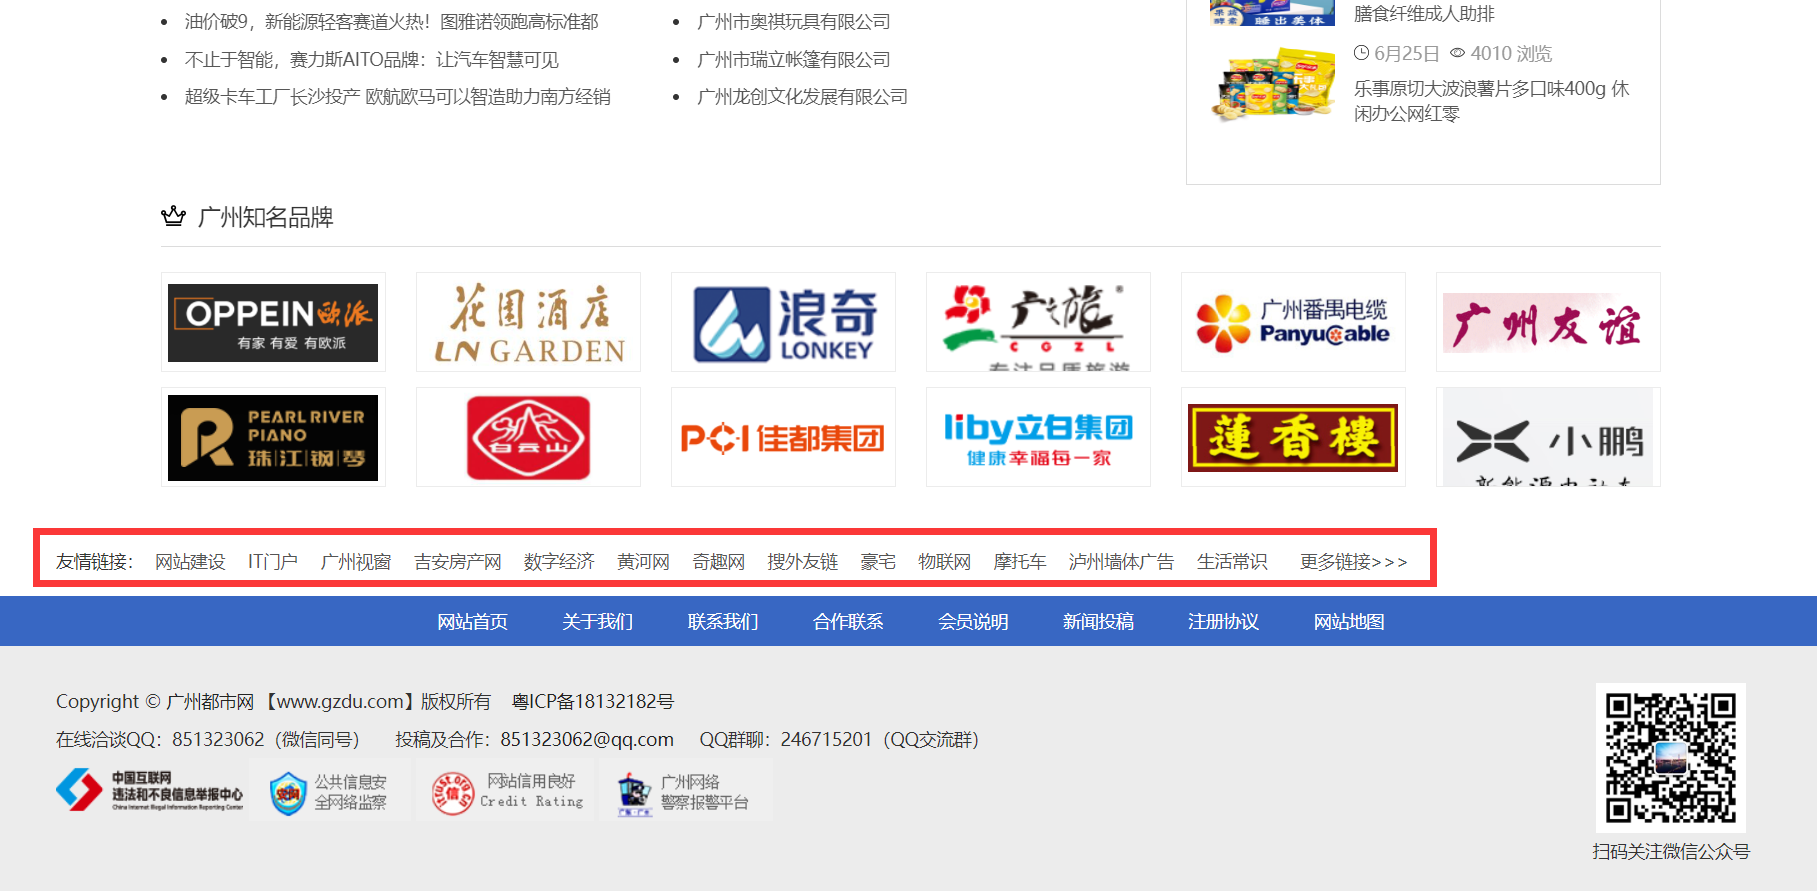Go to 关于我们 in the footer bar
Viewport: 1817px width, 891px height.
[597, 622]
